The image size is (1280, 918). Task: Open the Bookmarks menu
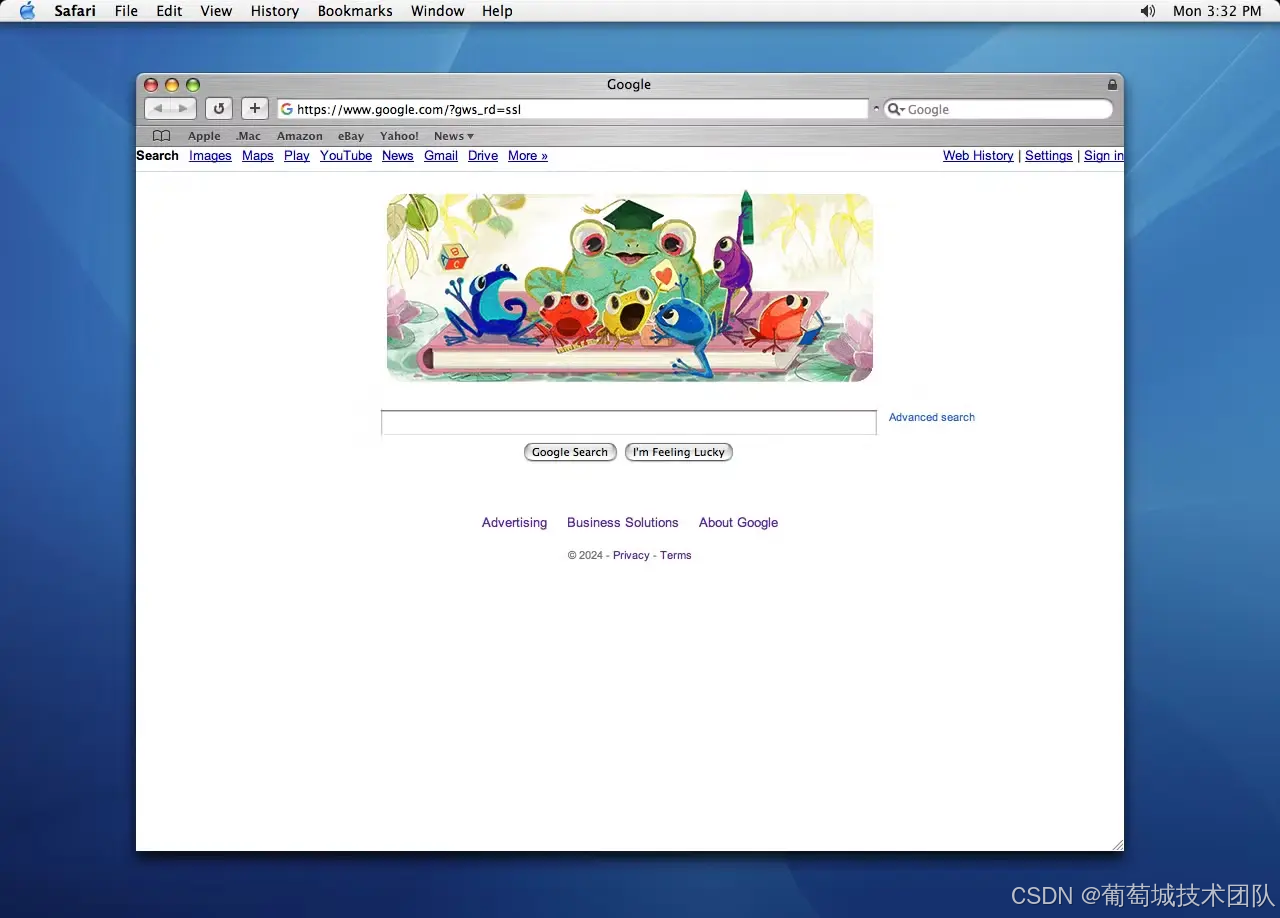click(x=355, y=11)
